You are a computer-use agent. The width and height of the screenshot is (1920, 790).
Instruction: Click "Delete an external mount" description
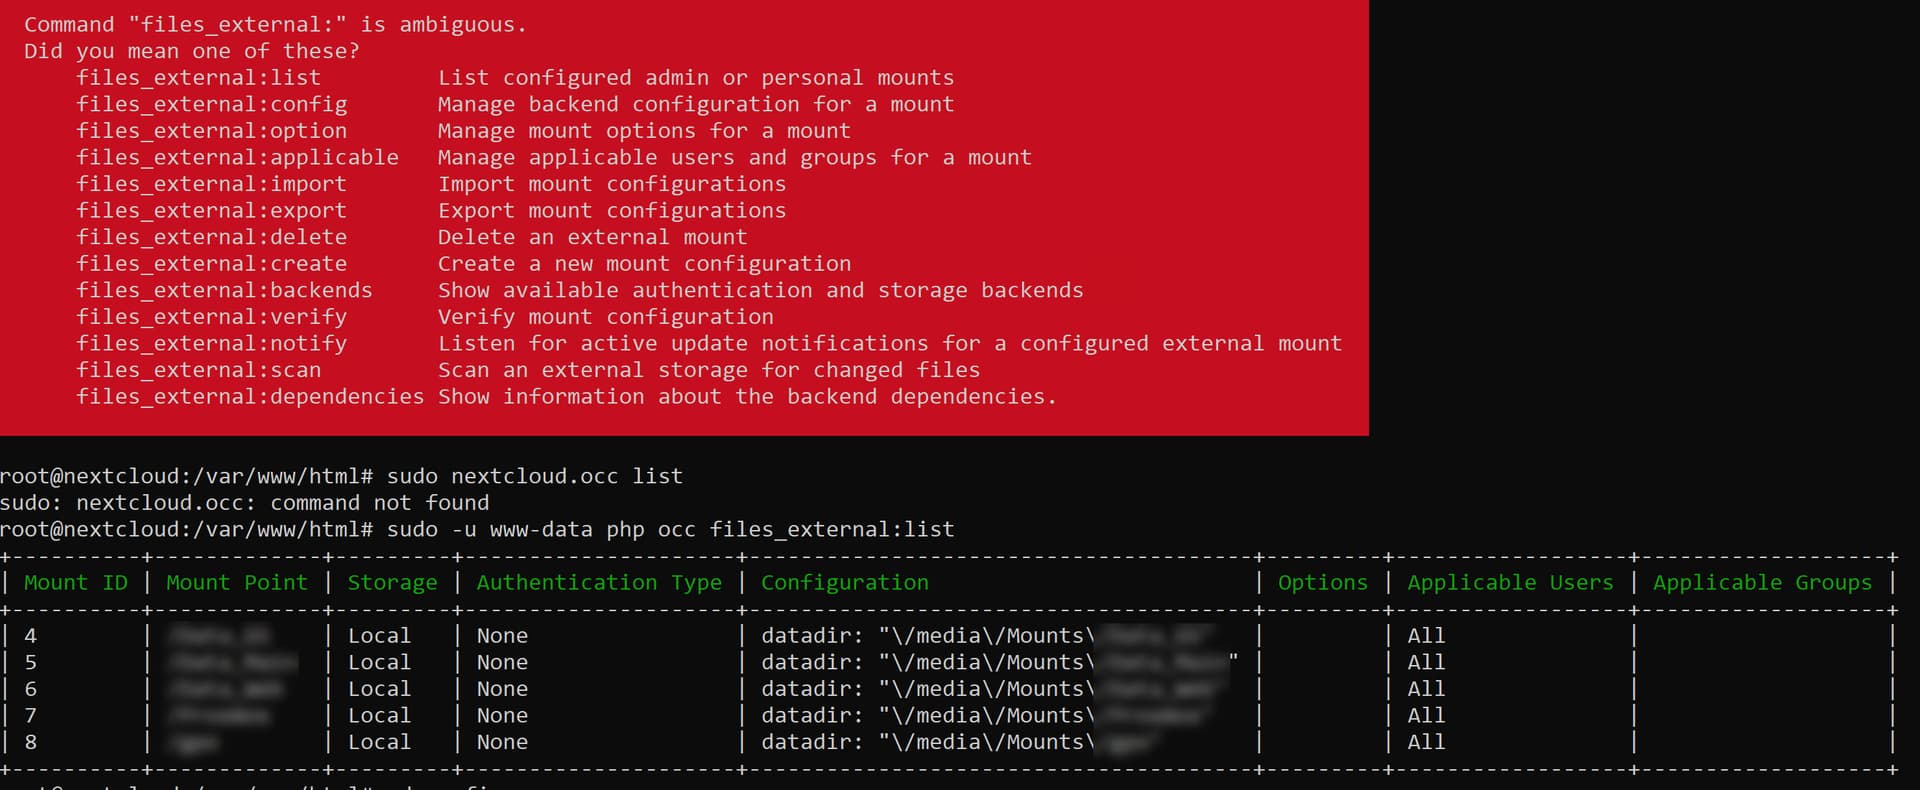point(592,237)
